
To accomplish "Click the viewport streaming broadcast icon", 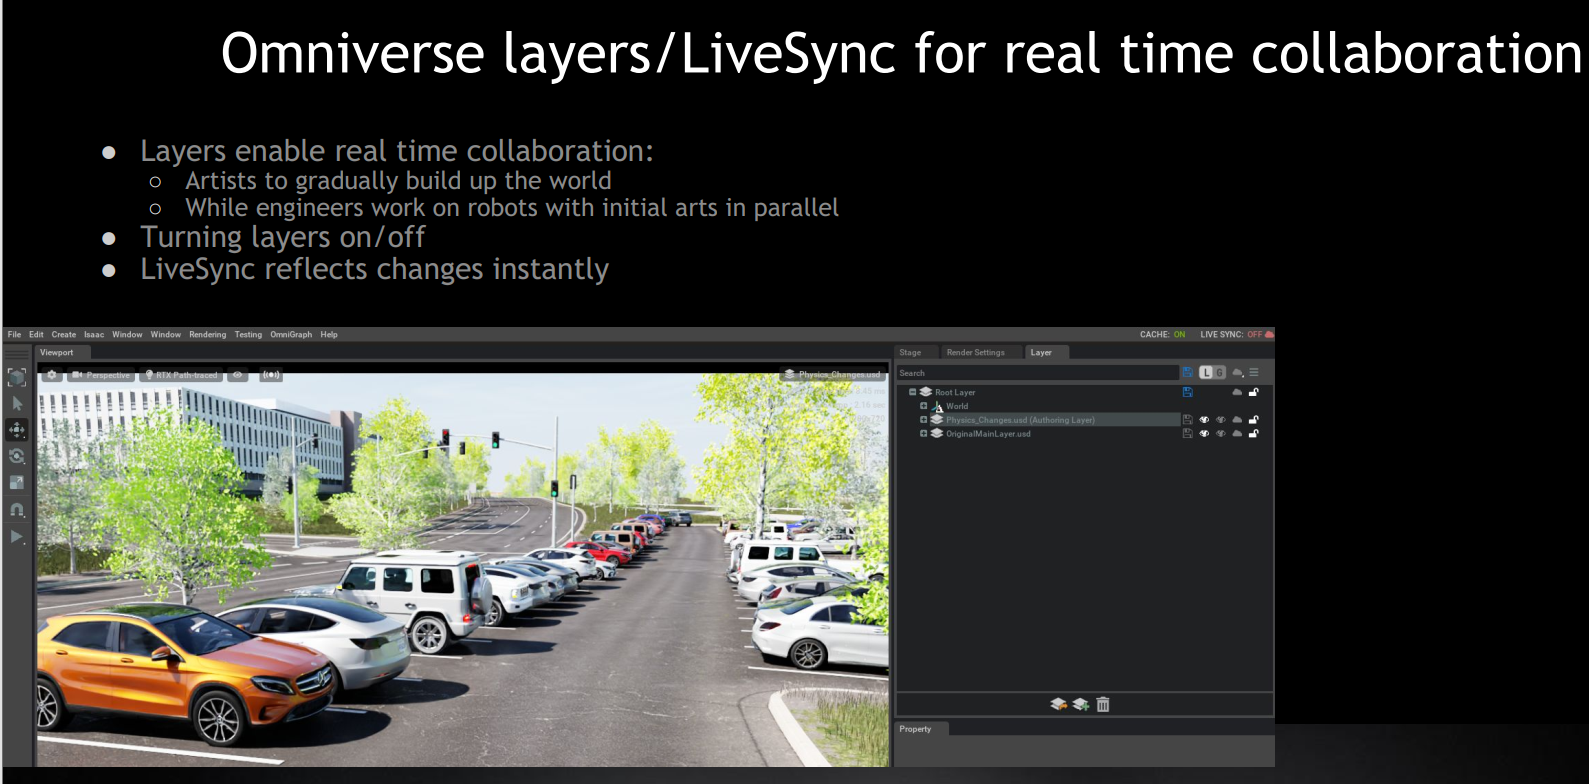I will [x=271, y=375].
